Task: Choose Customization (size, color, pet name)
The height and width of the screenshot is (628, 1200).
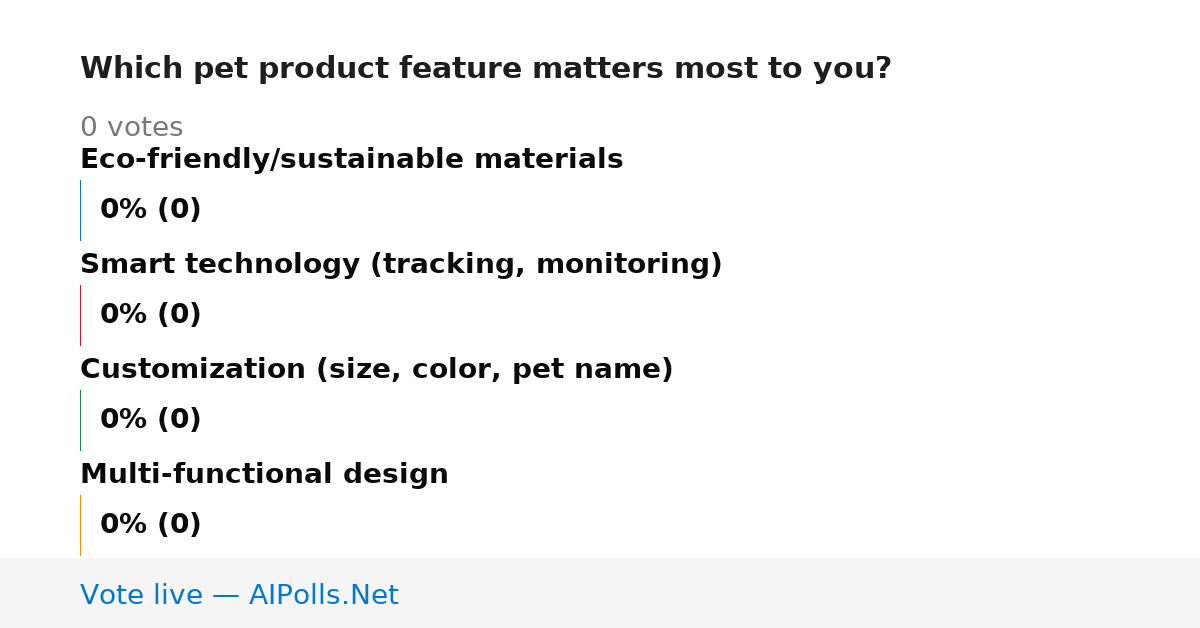Action: (x=376, y=370)
